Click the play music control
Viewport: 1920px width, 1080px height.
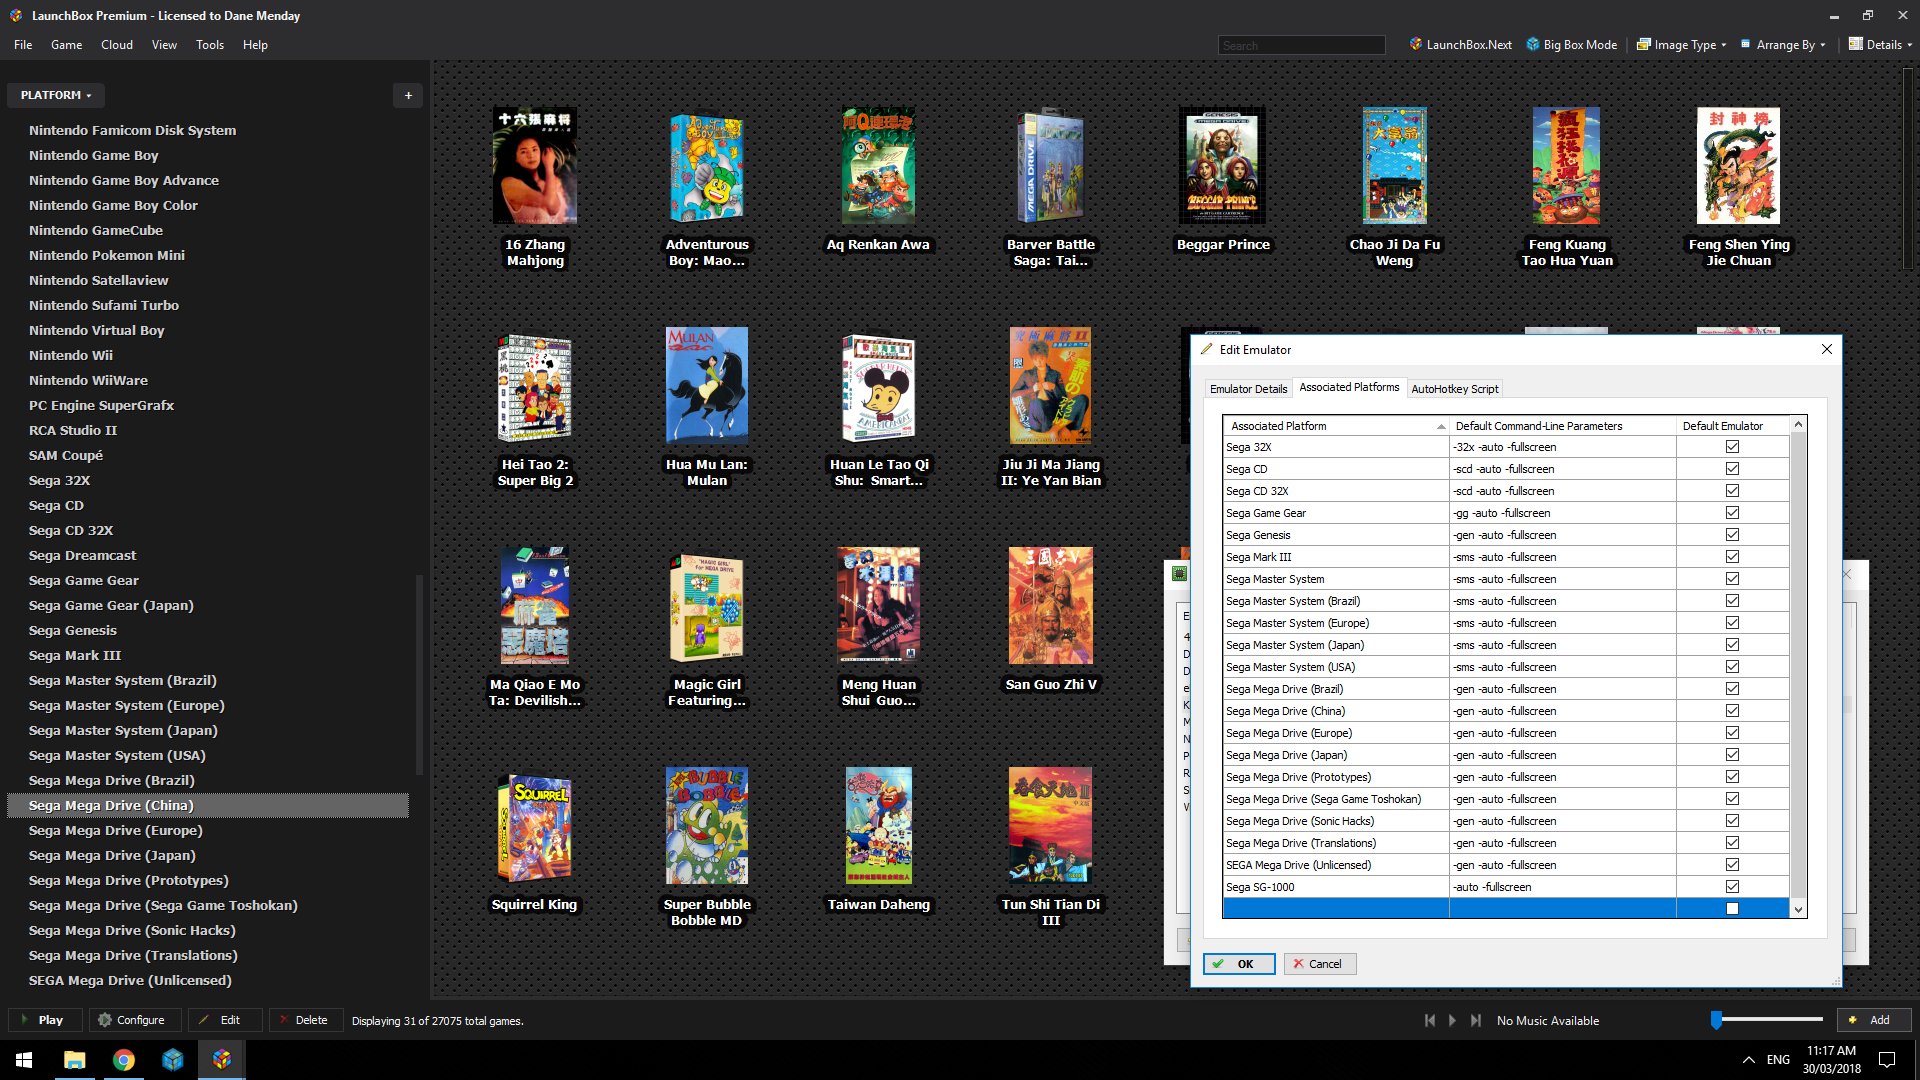point(1453,1020)
